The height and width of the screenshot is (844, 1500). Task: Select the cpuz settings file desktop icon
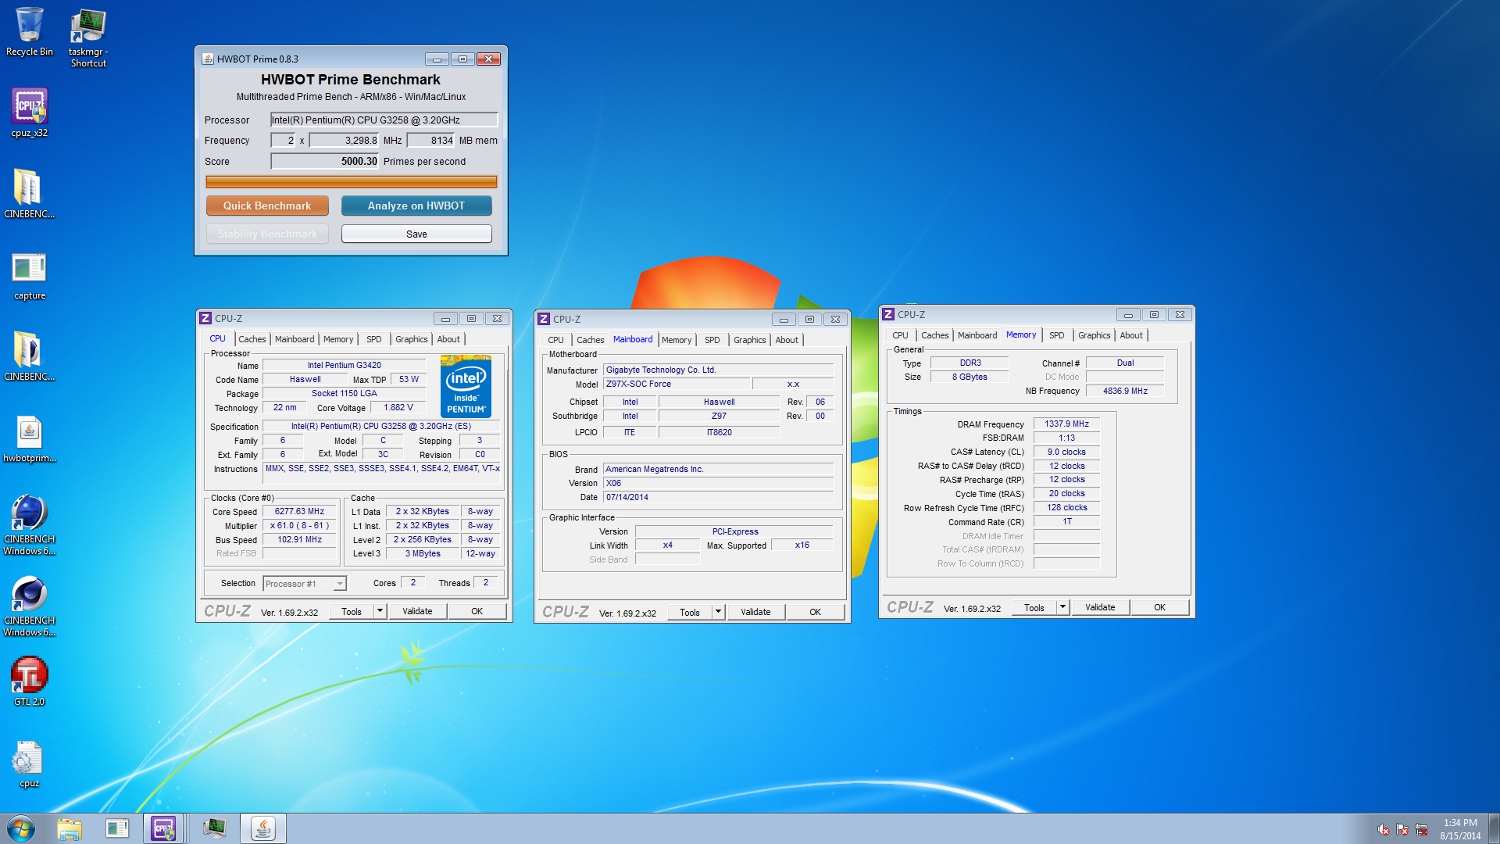pos(29,764)
